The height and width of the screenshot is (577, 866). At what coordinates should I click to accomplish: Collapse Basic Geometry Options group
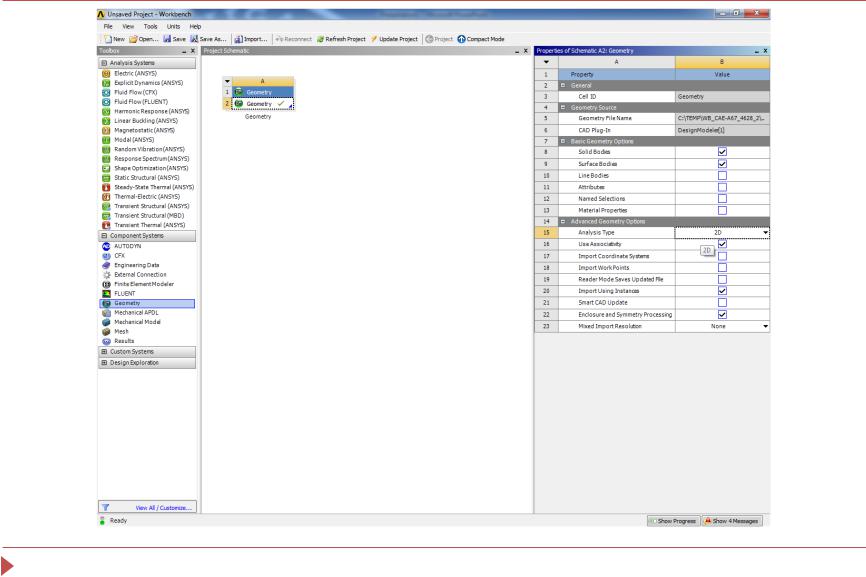click(563, 141)
